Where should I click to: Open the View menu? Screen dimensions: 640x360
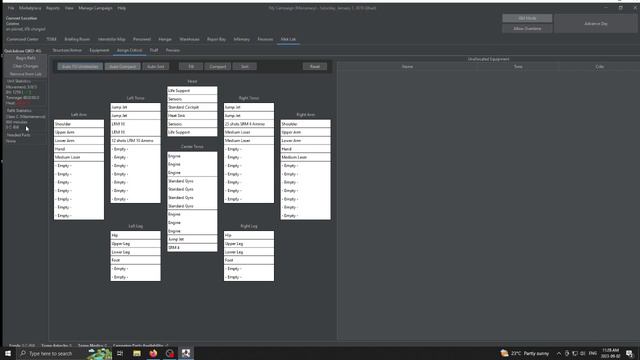(69, 8)
